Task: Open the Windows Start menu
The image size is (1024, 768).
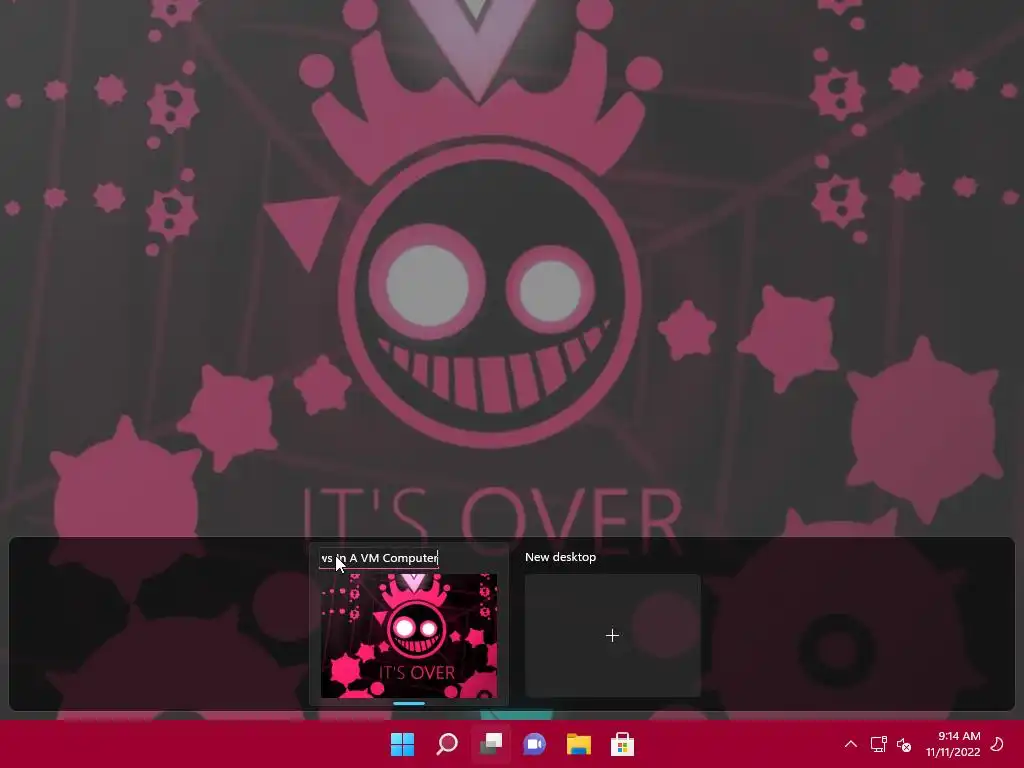Action: (x=402, y=744)
